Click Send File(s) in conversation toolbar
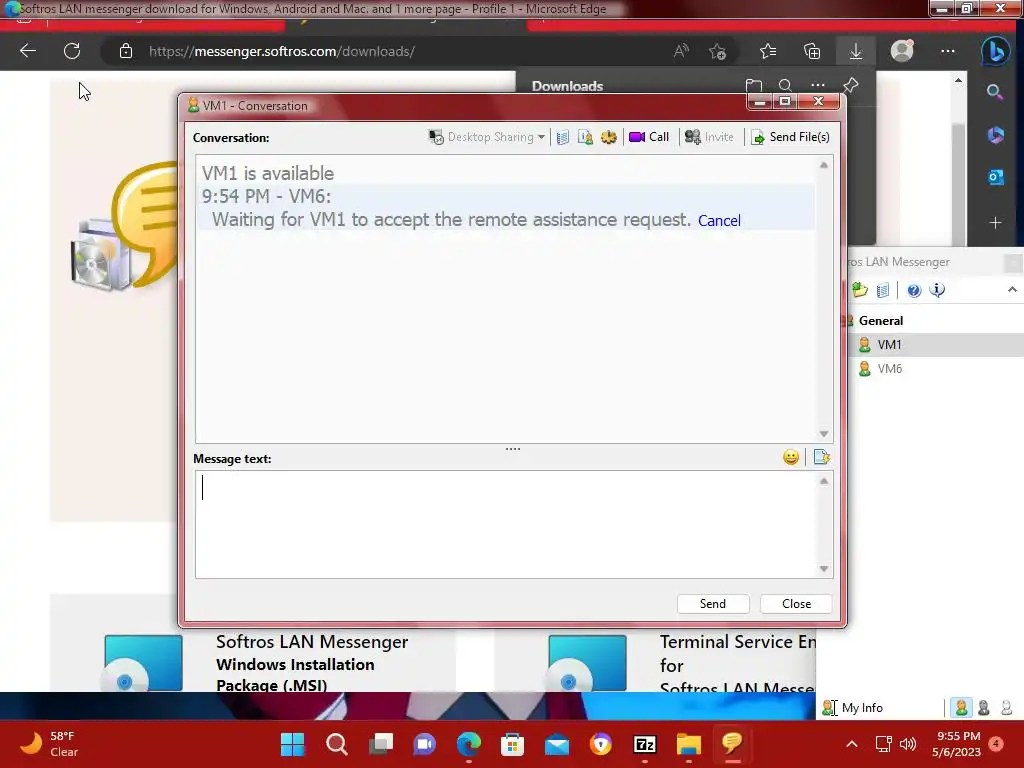Image resolution: width=1024 pixels, height=768 pixels. [790, 137]
